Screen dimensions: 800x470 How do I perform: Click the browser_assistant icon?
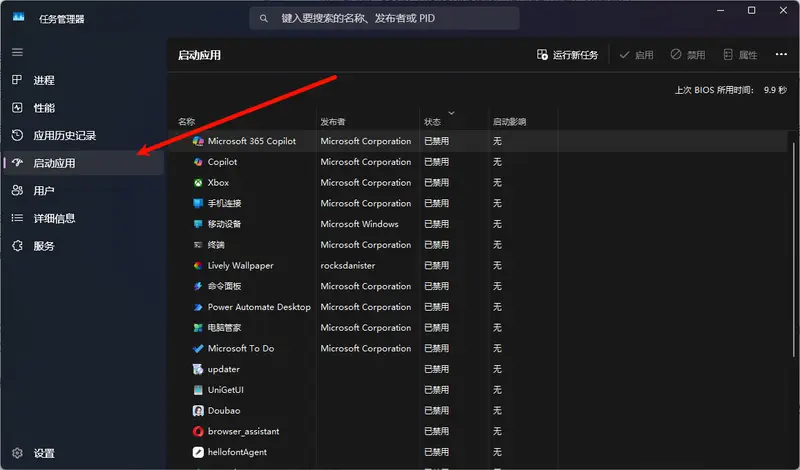point(198,431)
